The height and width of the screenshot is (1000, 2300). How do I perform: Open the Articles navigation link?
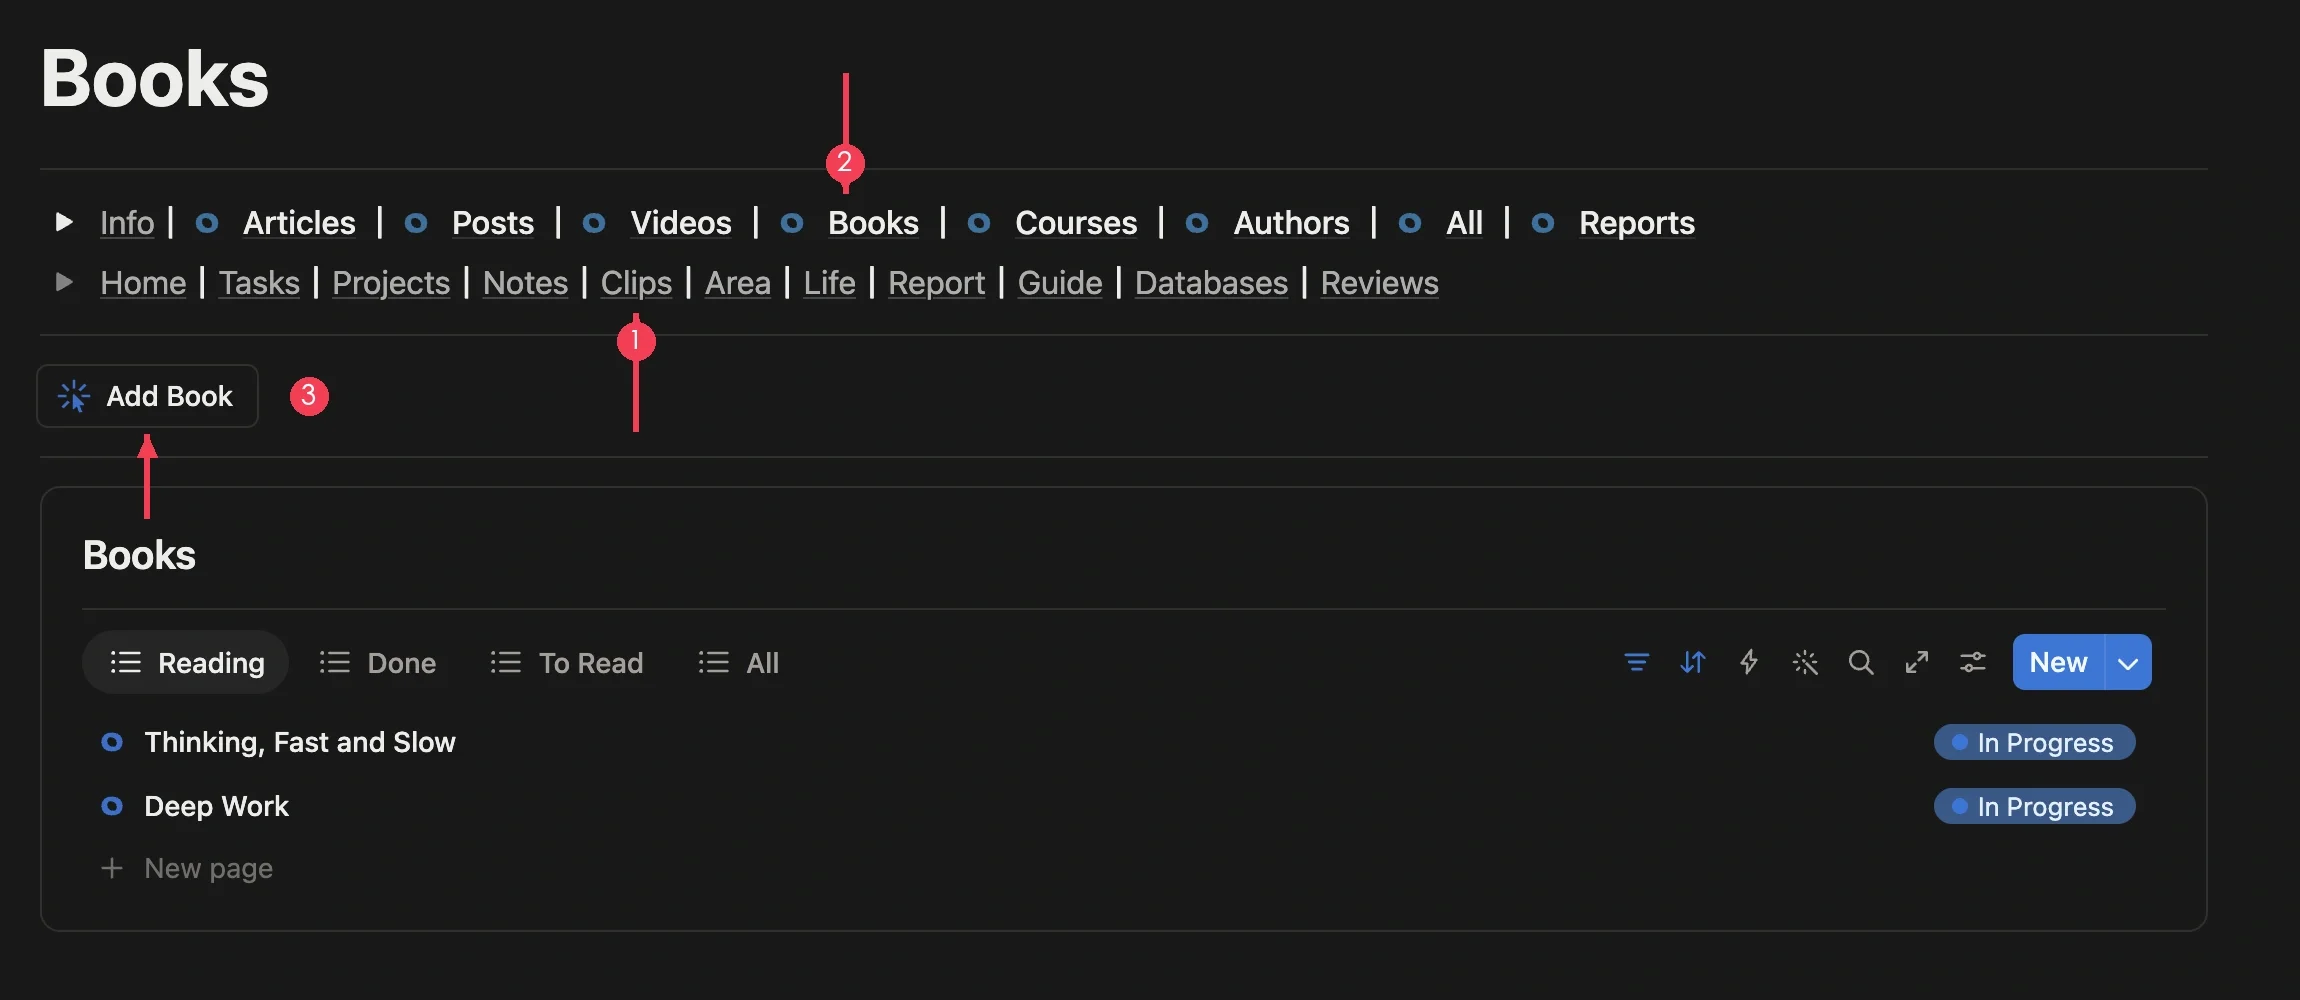(299, 223)
